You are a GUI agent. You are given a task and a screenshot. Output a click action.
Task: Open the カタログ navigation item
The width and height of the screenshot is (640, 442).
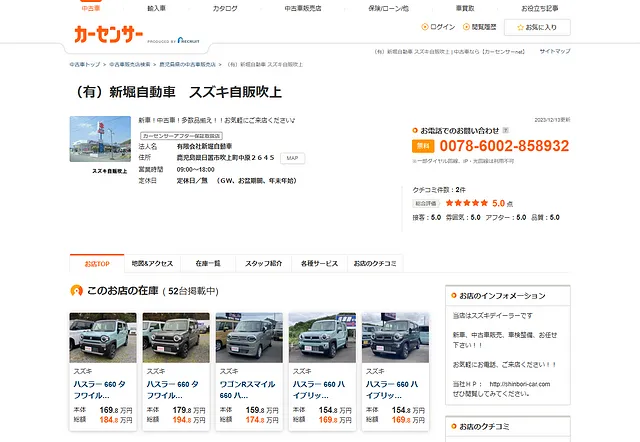[225, 8]
